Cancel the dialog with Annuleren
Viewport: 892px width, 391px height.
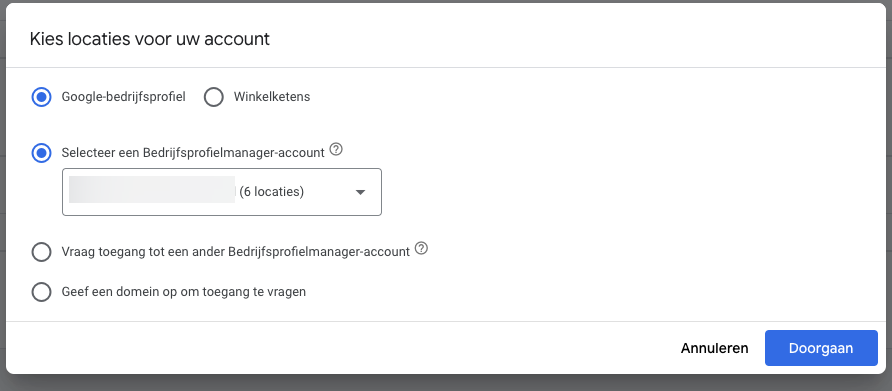715,348
